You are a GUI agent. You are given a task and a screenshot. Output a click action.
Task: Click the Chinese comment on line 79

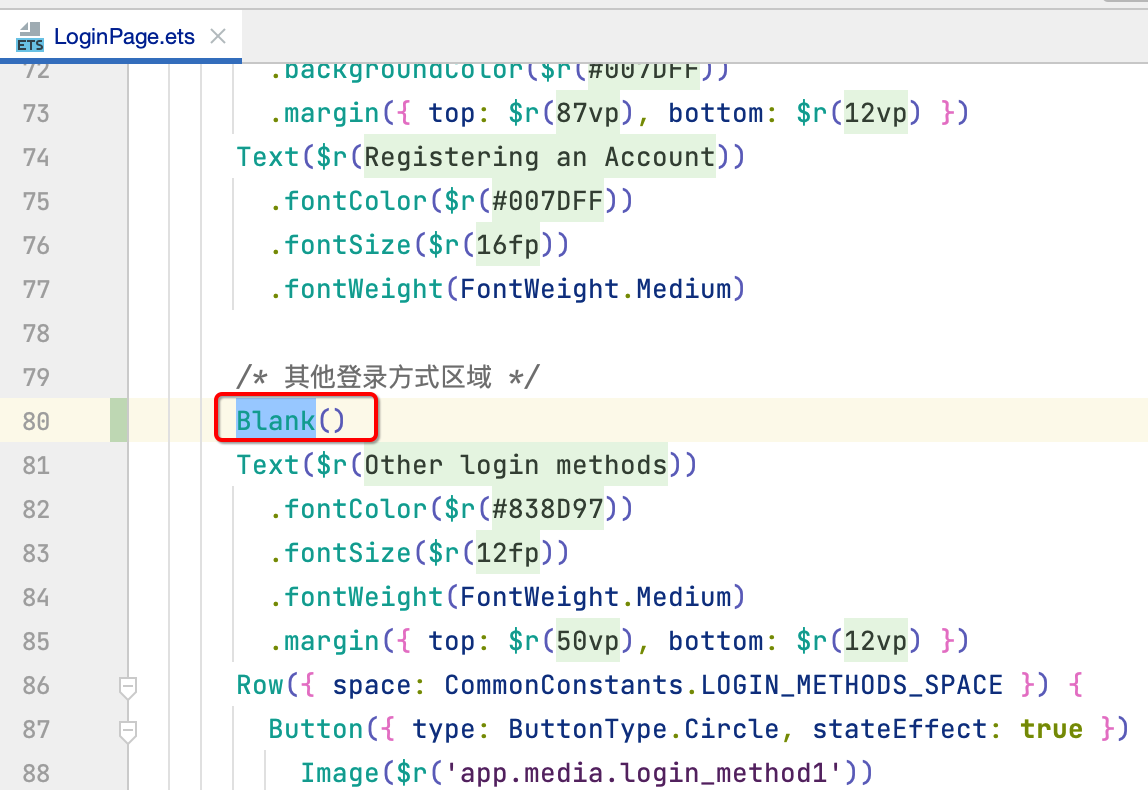pyautogui.click(x=388, y=377)
